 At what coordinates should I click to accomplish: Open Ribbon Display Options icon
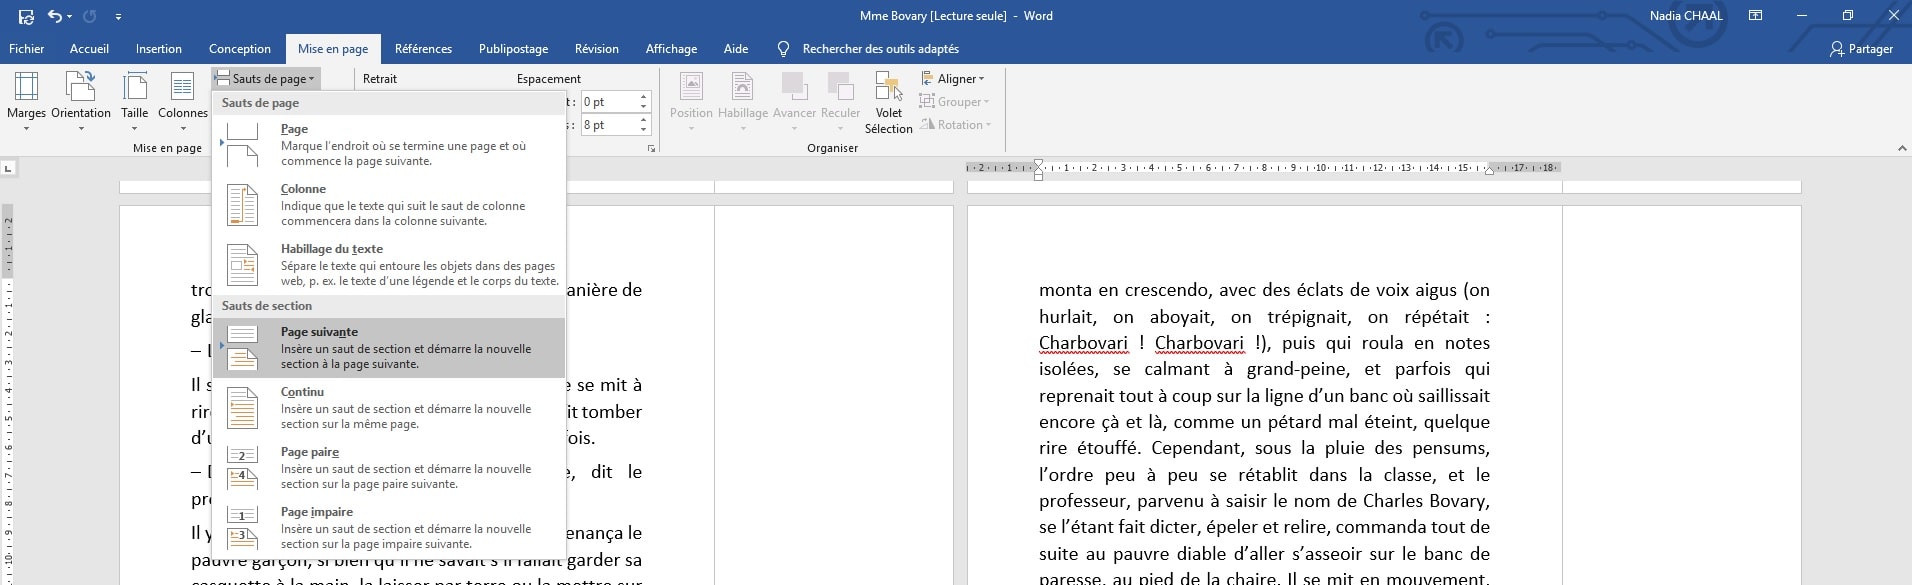click(1755, 16)
